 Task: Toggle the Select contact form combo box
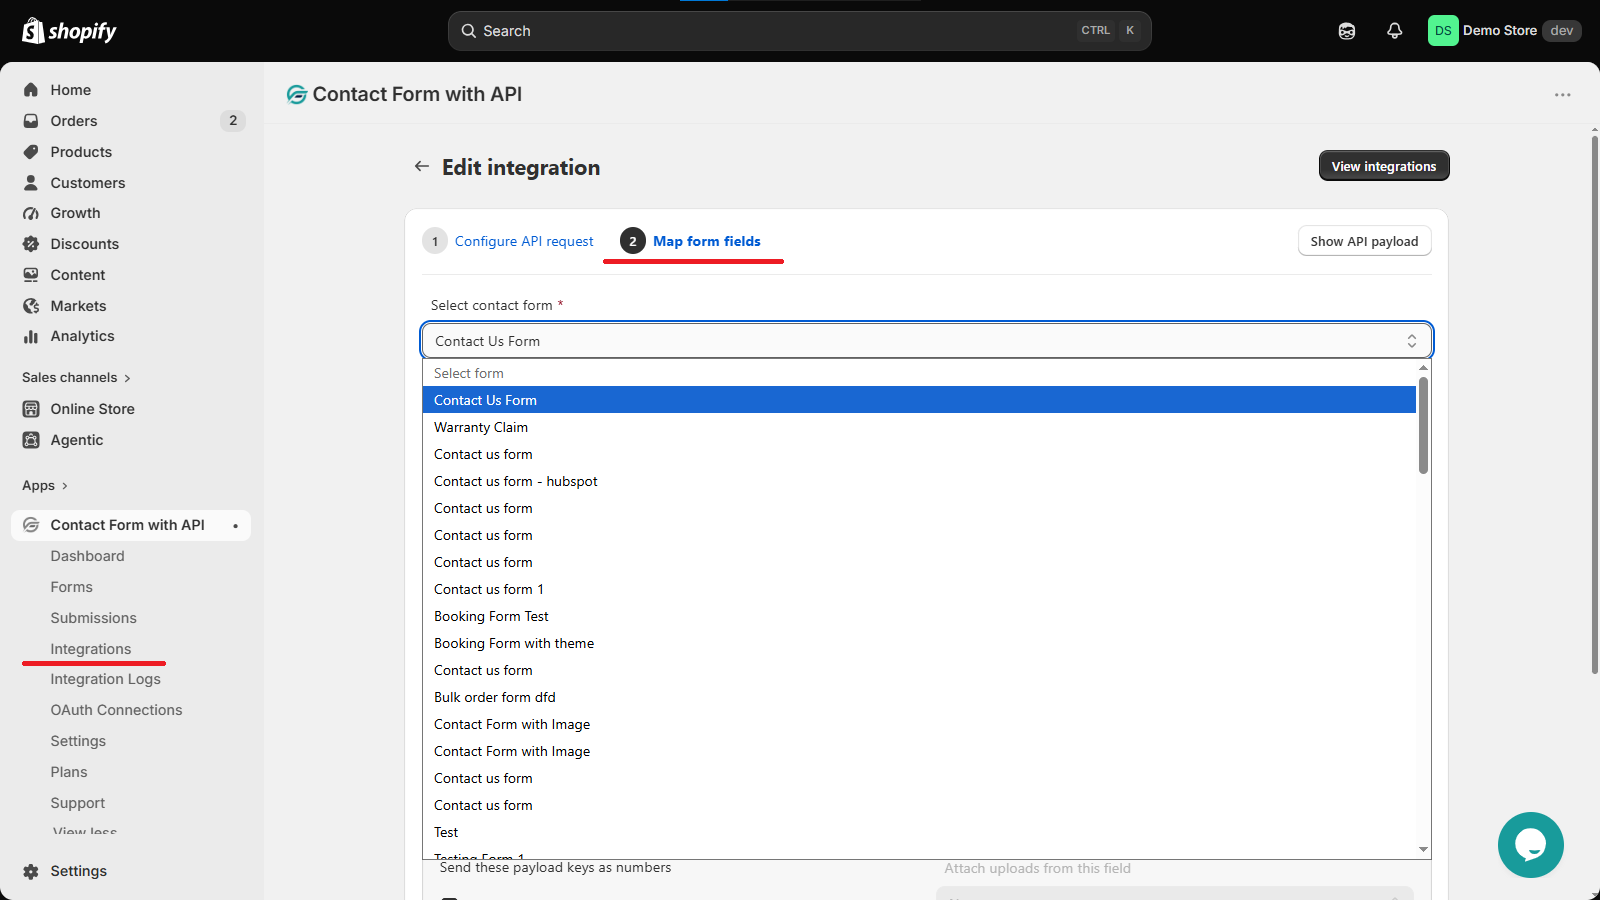927,340
